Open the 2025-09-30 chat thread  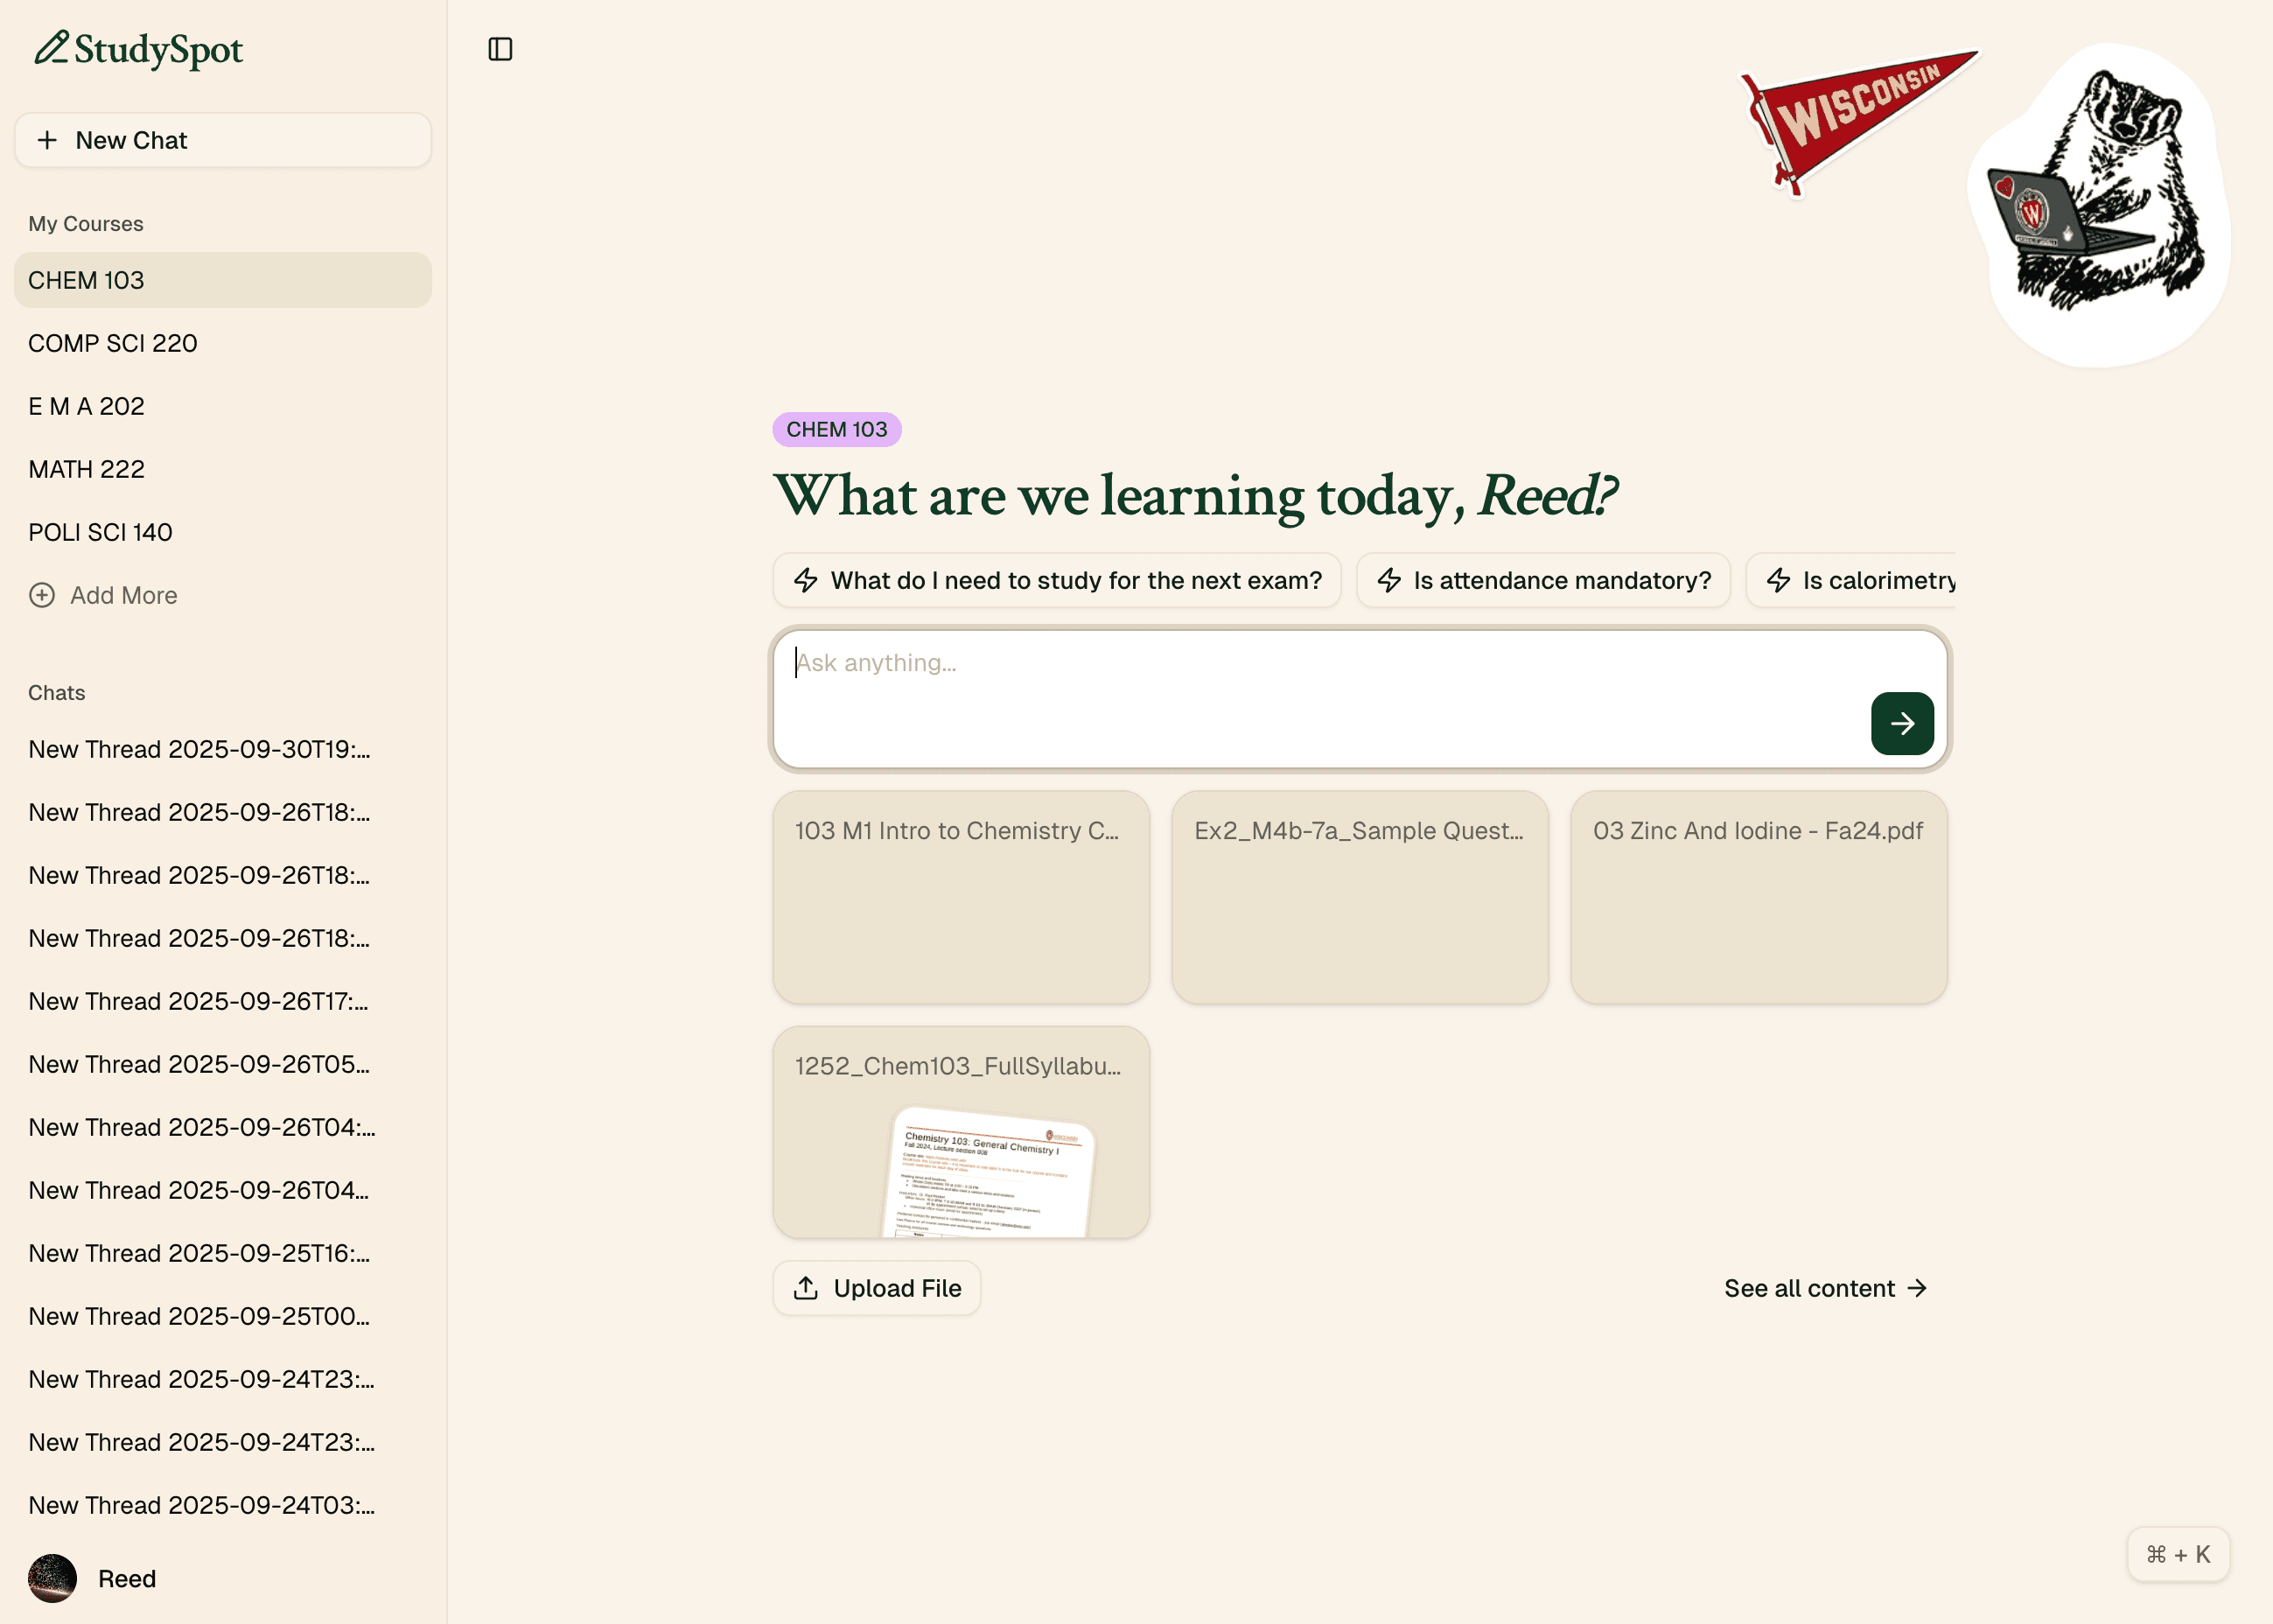(x=200, y=749)
